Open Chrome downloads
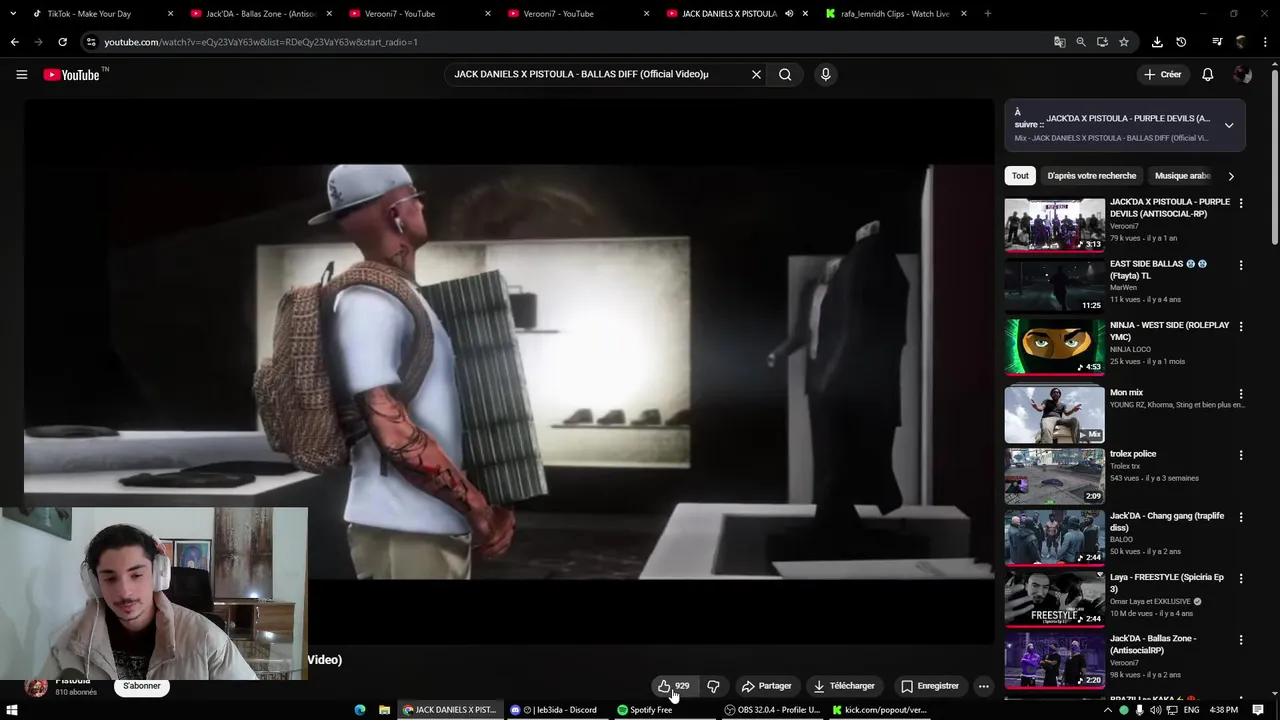Viewport: 1280px width, 720px height. [1157, 42]
